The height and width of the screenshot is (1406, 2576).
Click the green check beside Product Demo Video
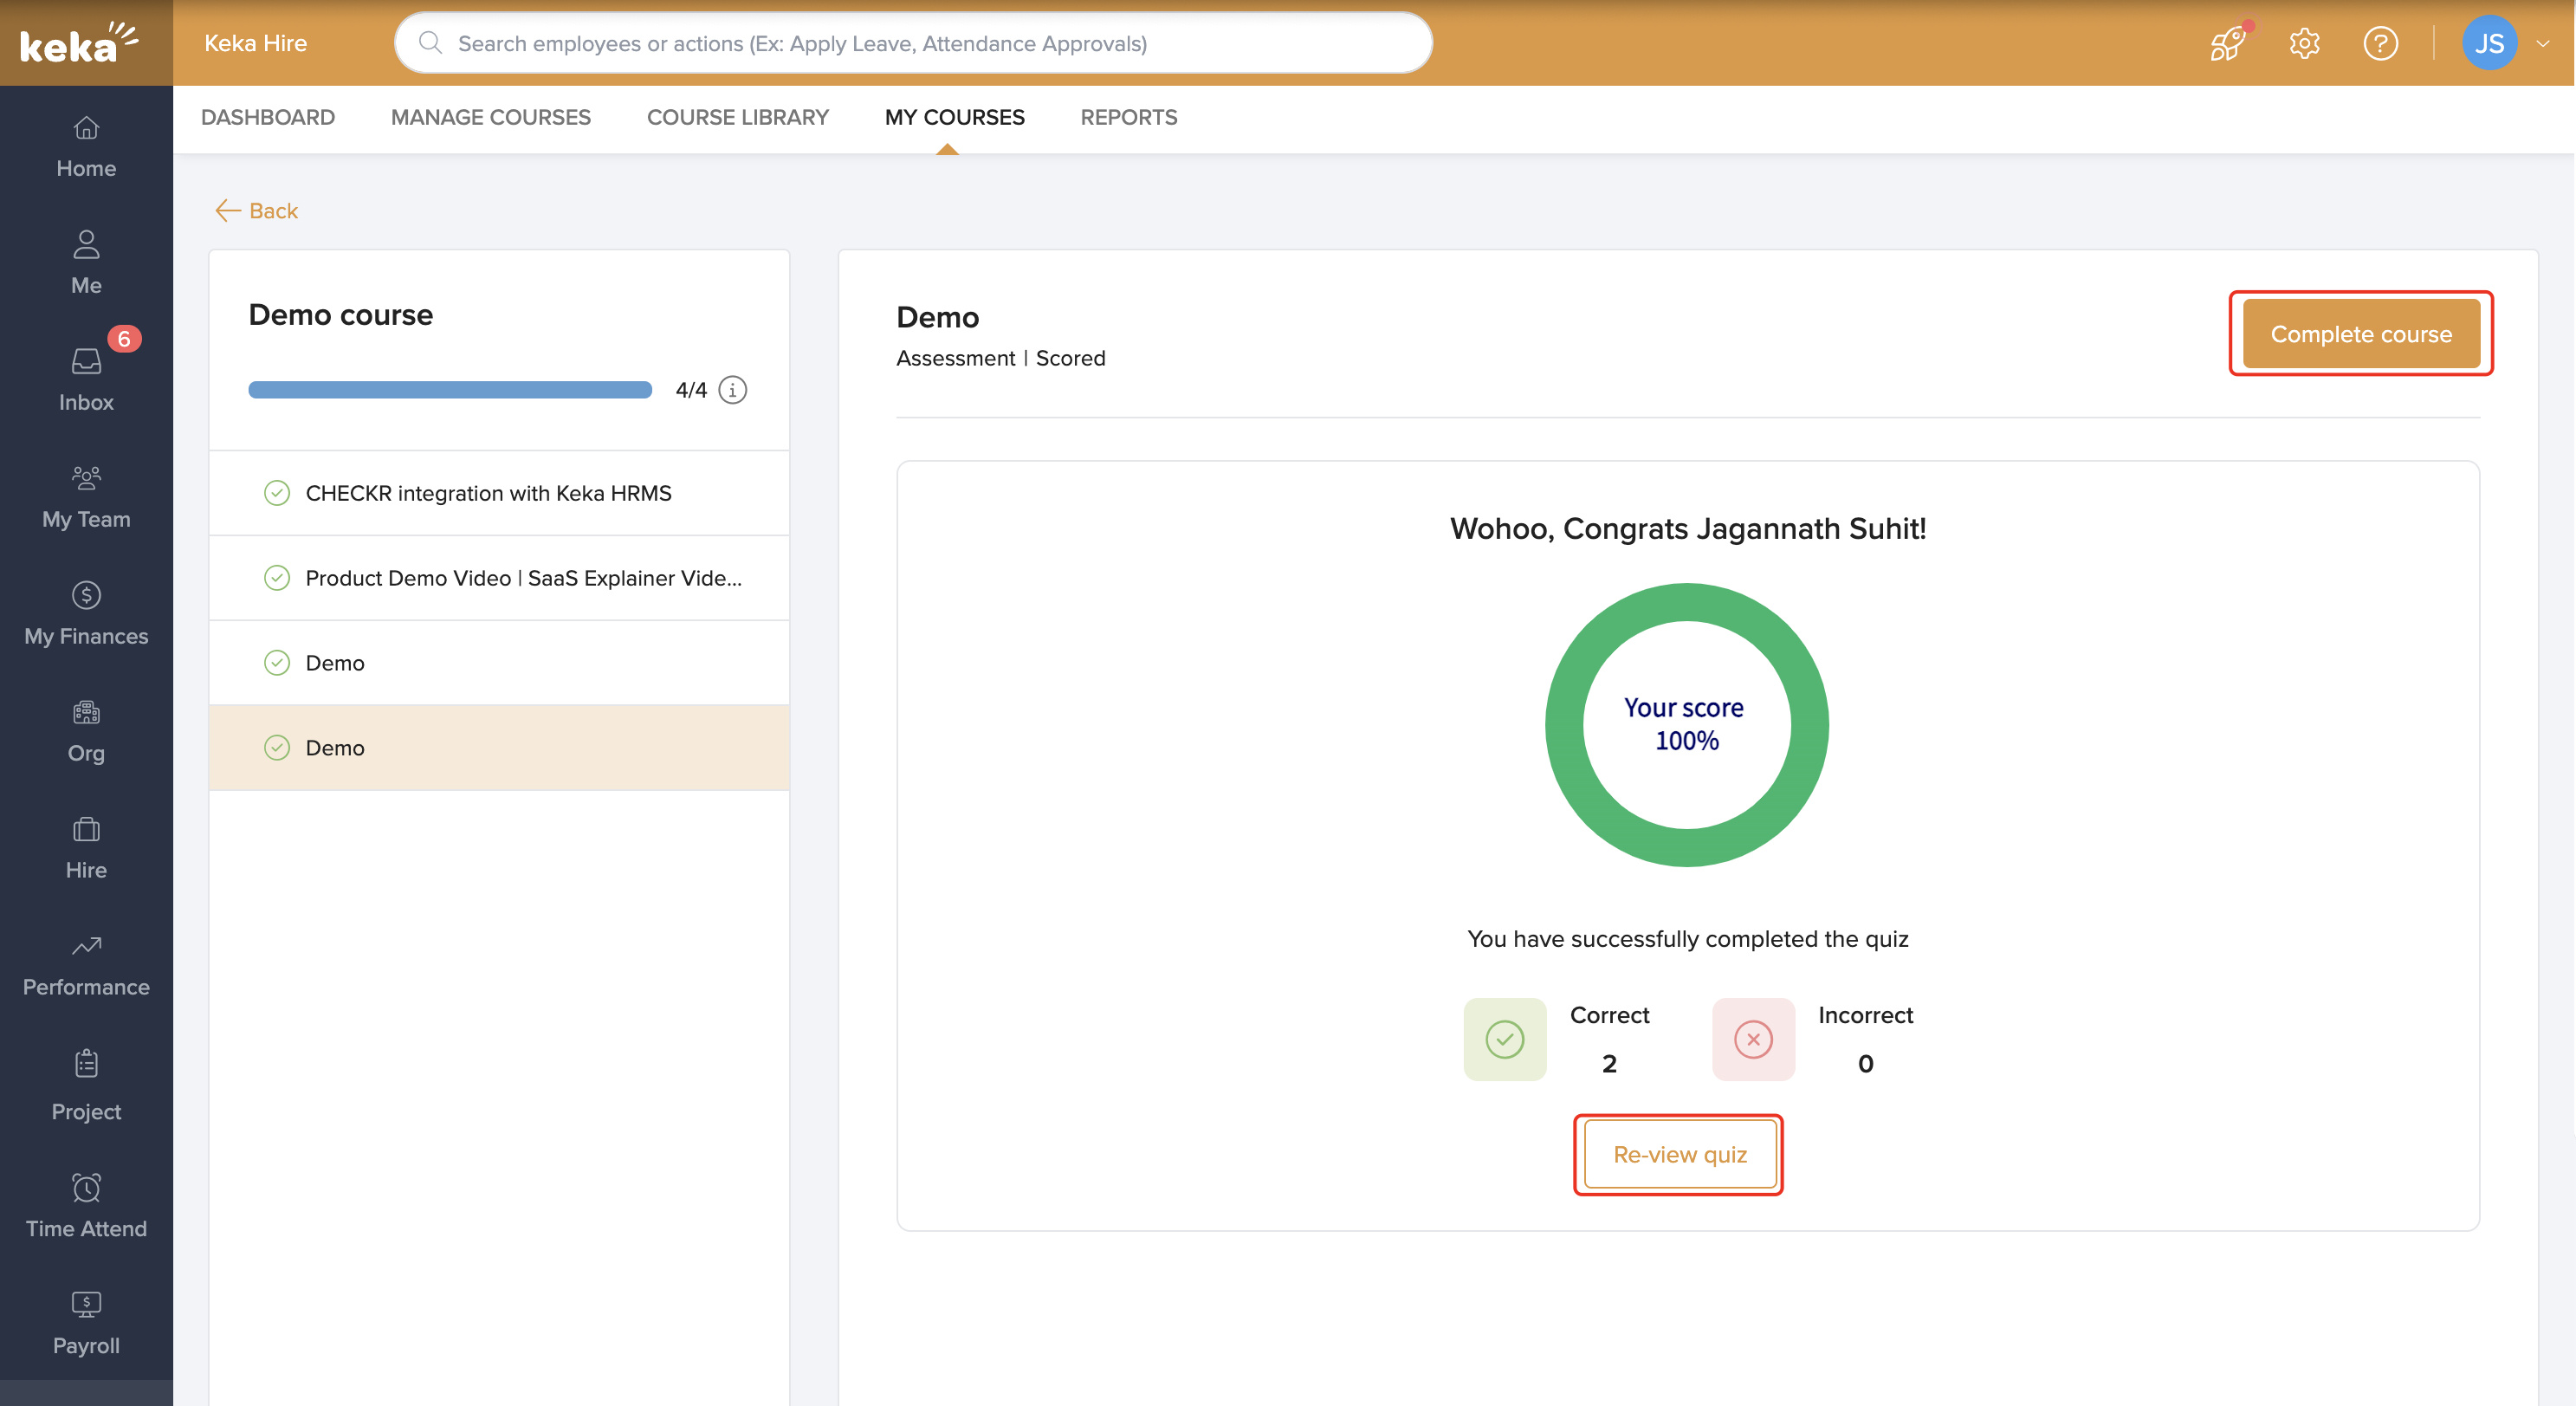pos(277,577)
